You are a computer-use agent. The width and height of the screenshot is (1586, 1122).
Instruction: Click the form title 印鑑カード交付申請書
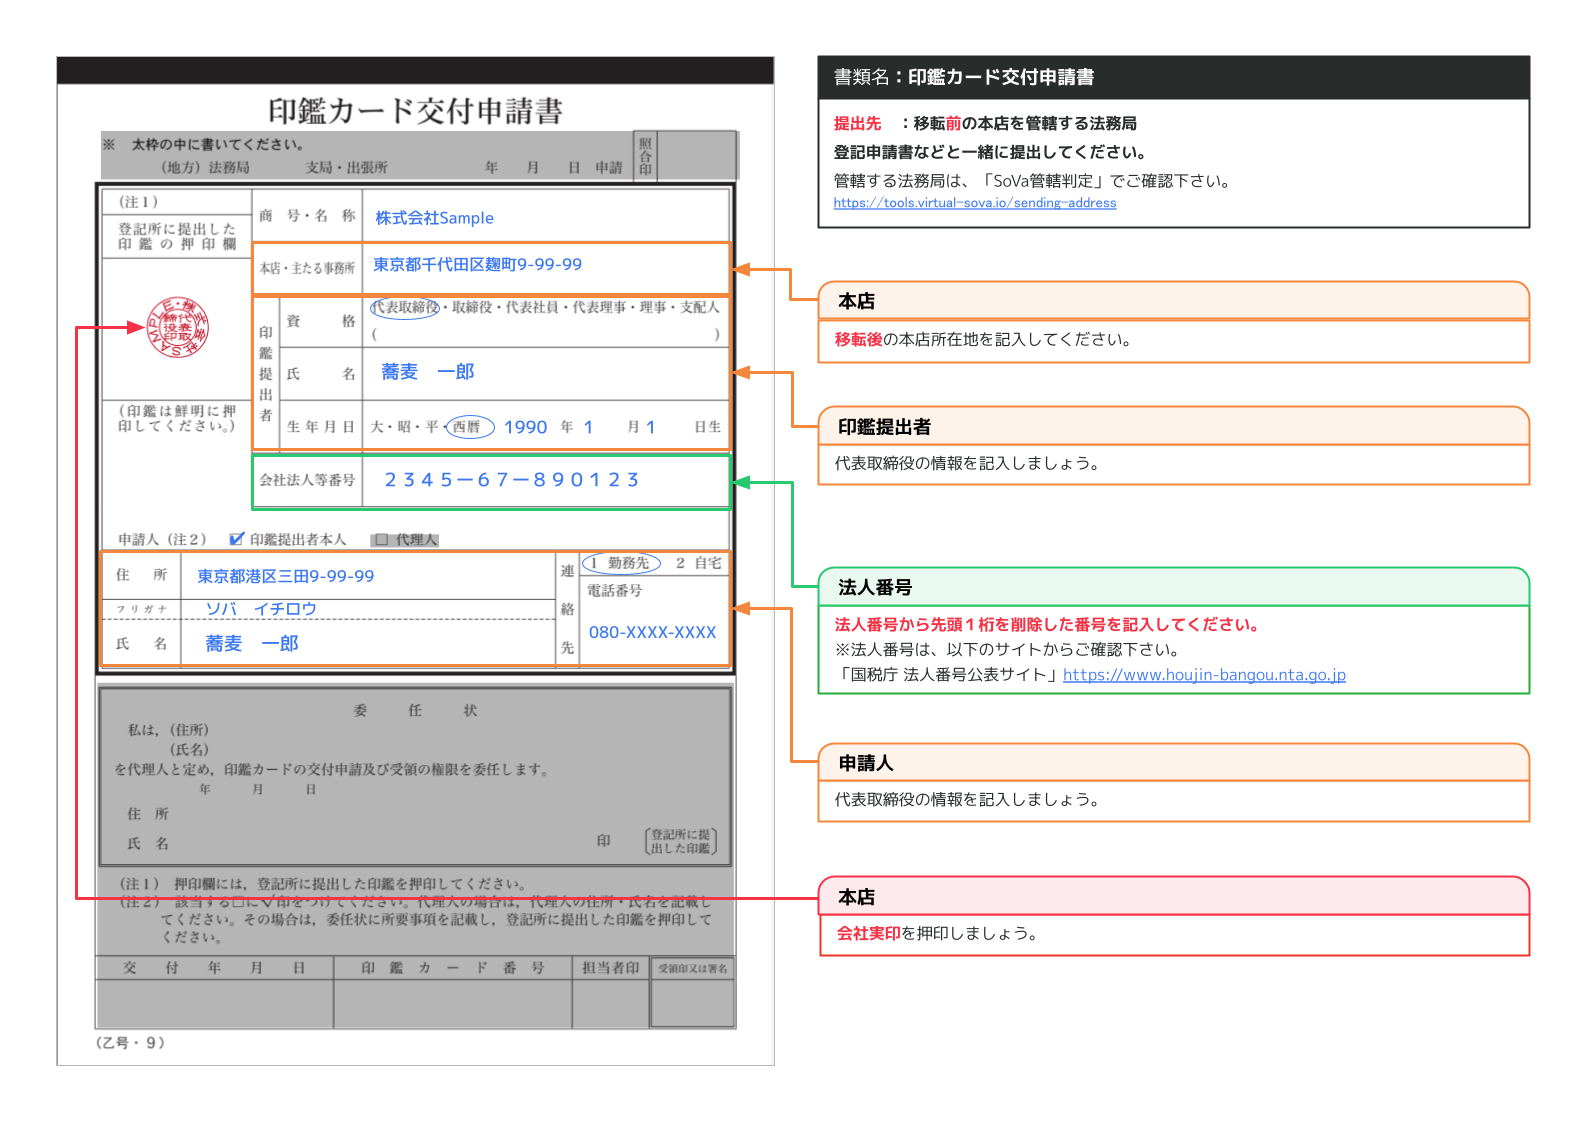click(415, 111)
